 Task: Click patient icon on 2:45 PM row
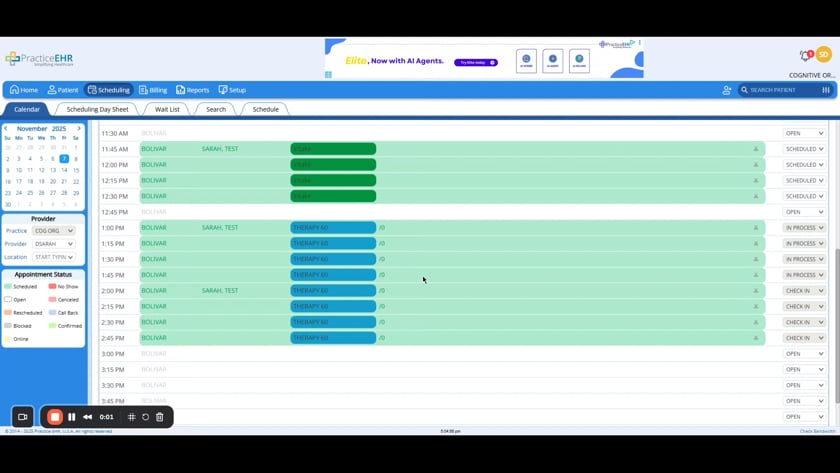pyautogui.click(x=756, y=338)
